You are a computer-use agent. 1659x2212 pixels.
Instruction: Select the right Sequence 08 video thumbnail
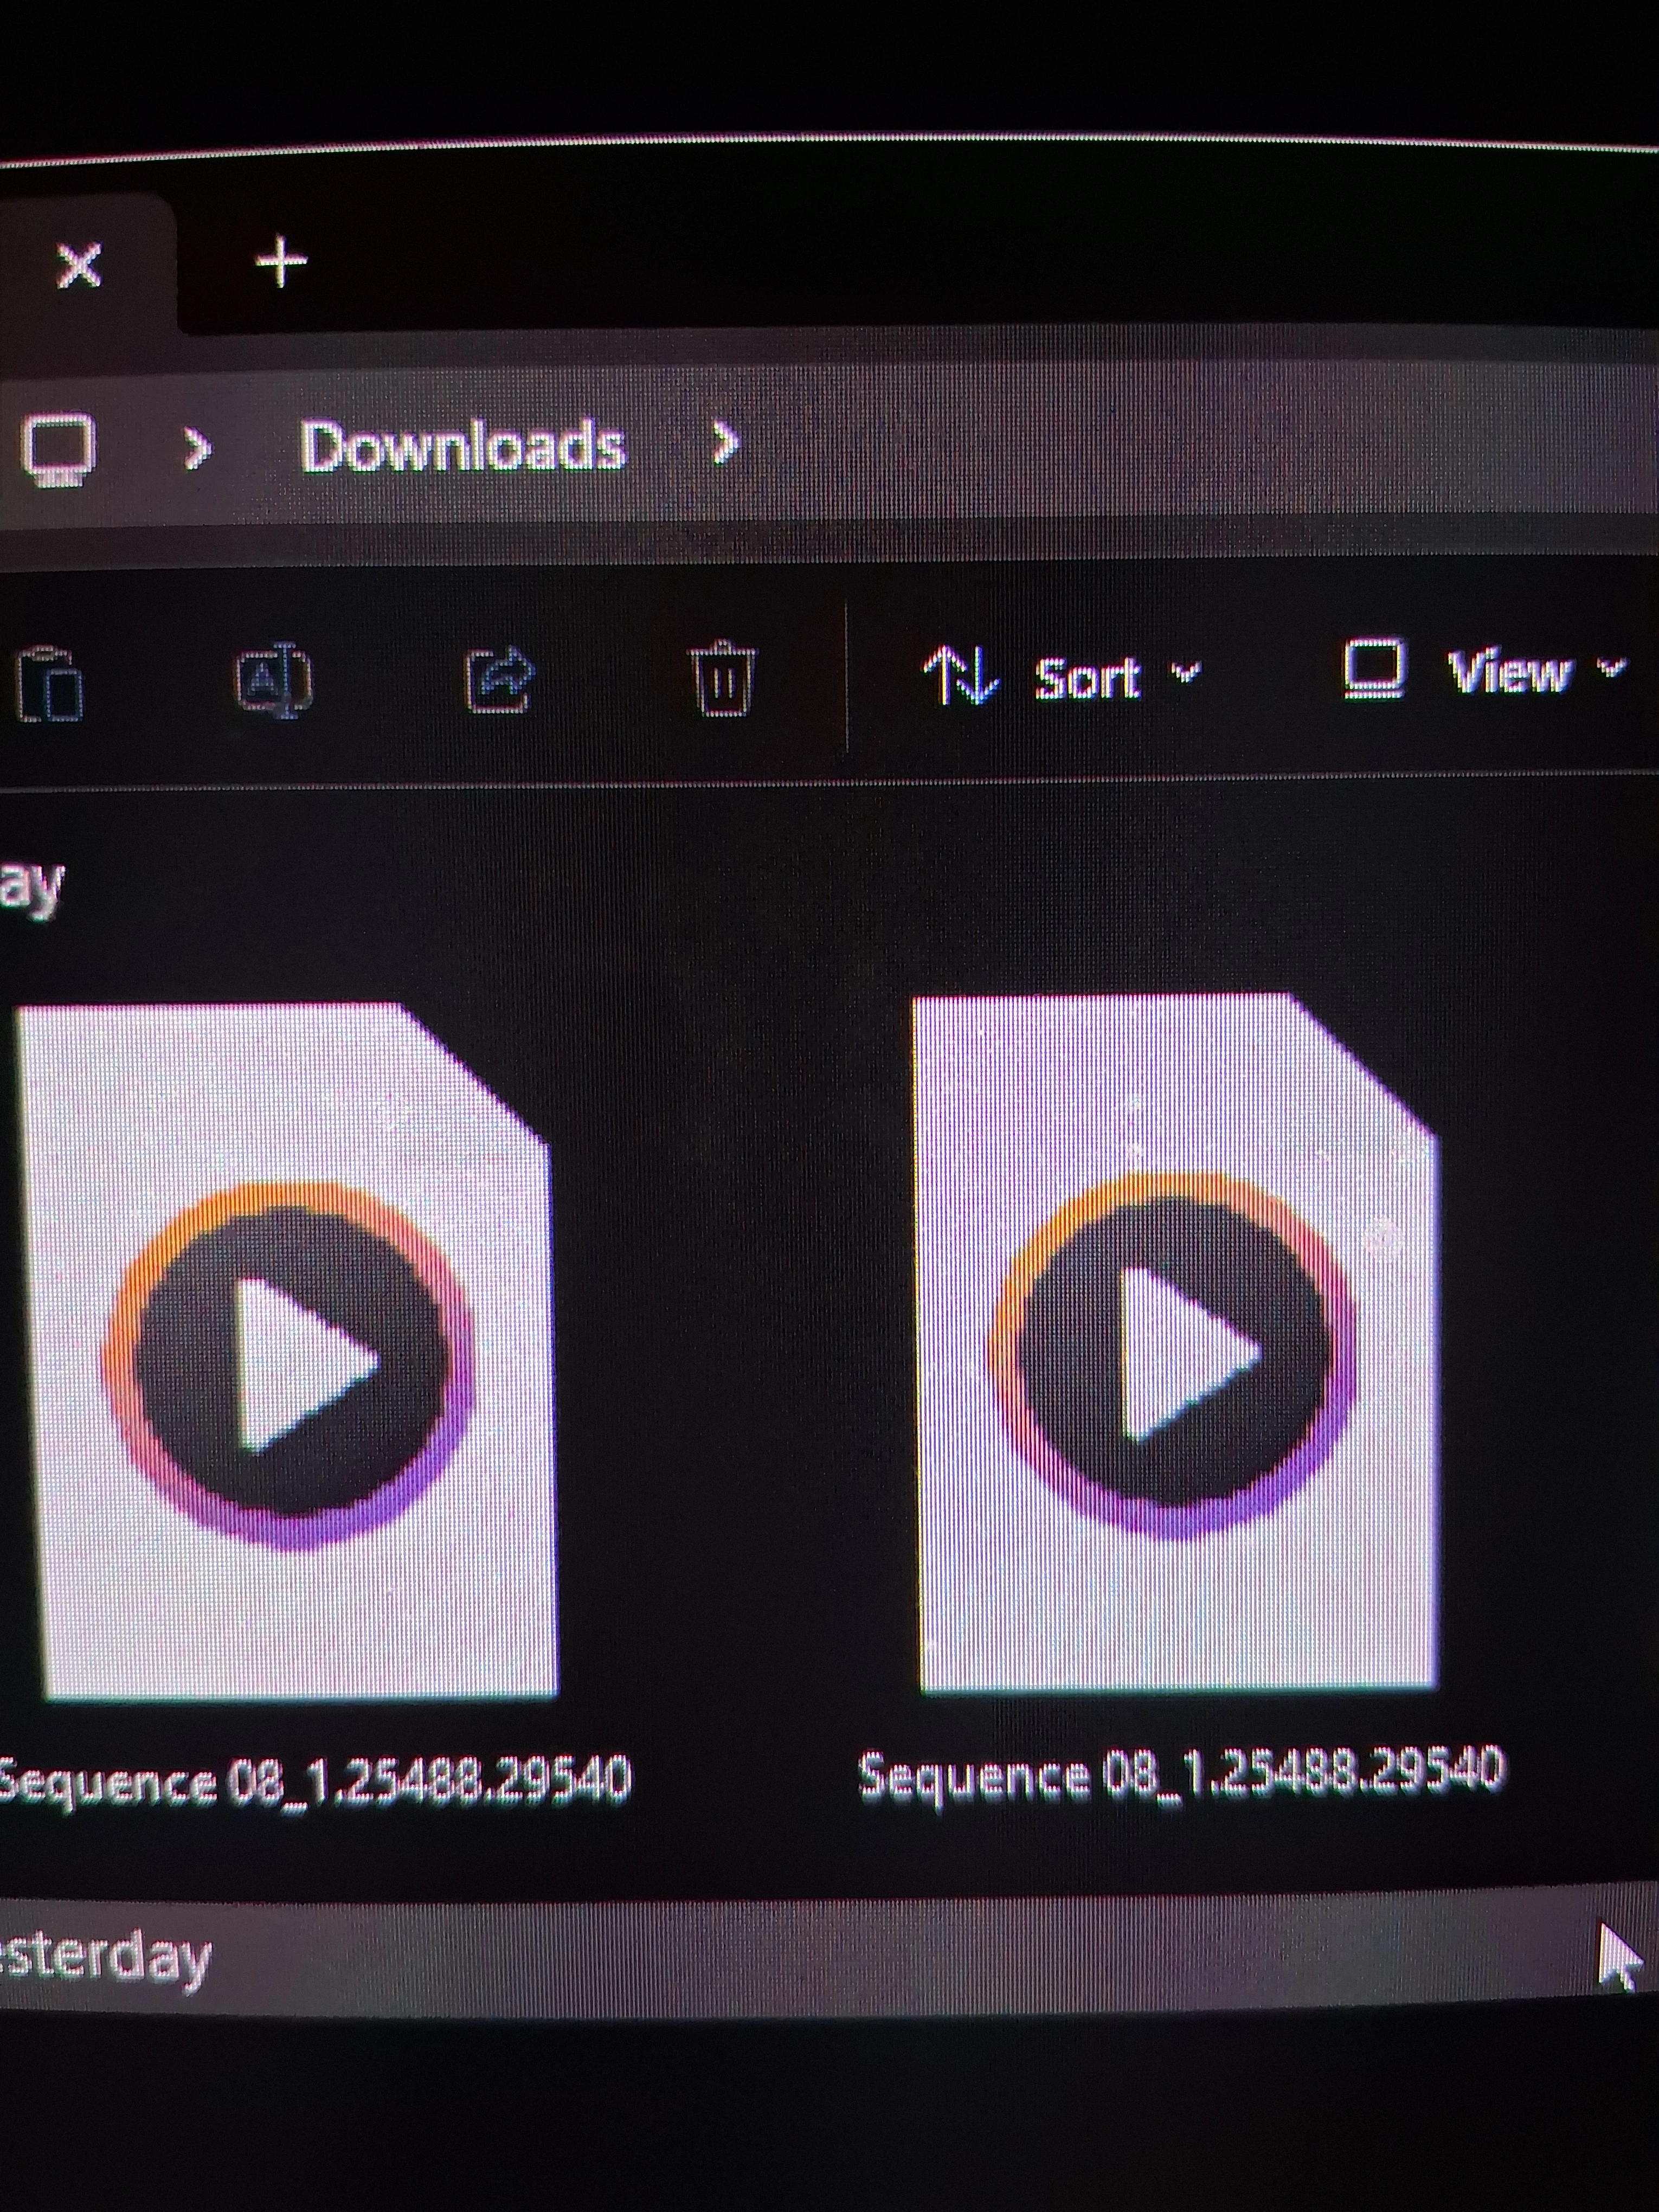tap(1176, 1340)
